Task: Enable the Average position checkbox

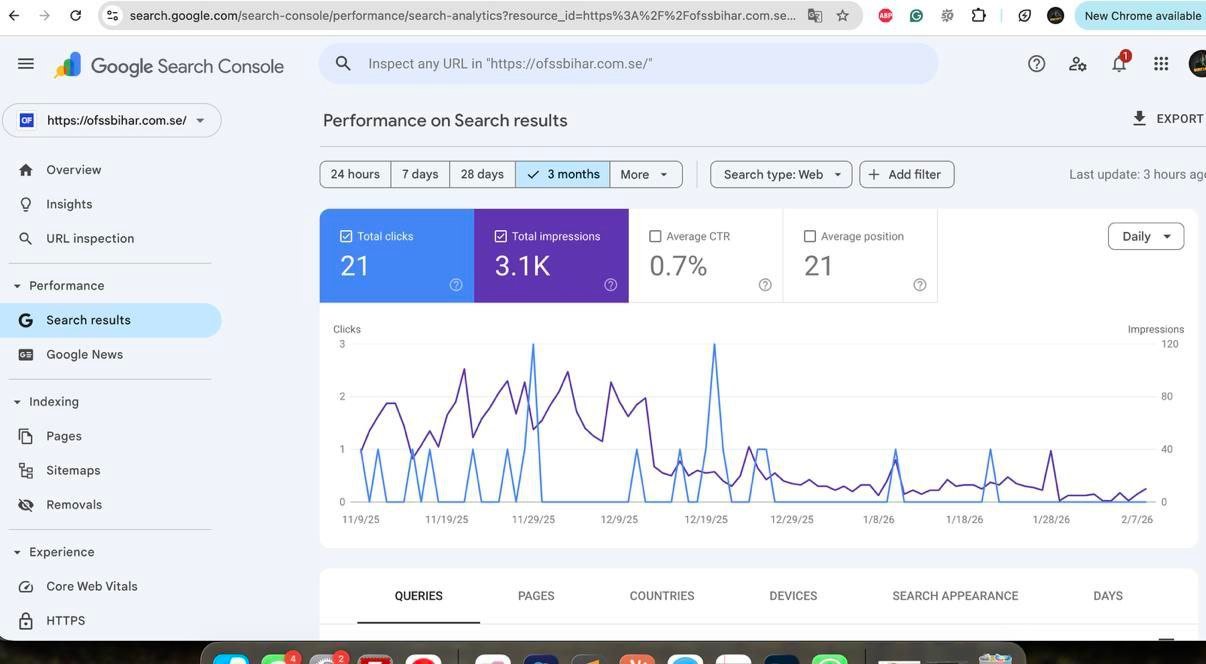Action: [x=810, y=237]
